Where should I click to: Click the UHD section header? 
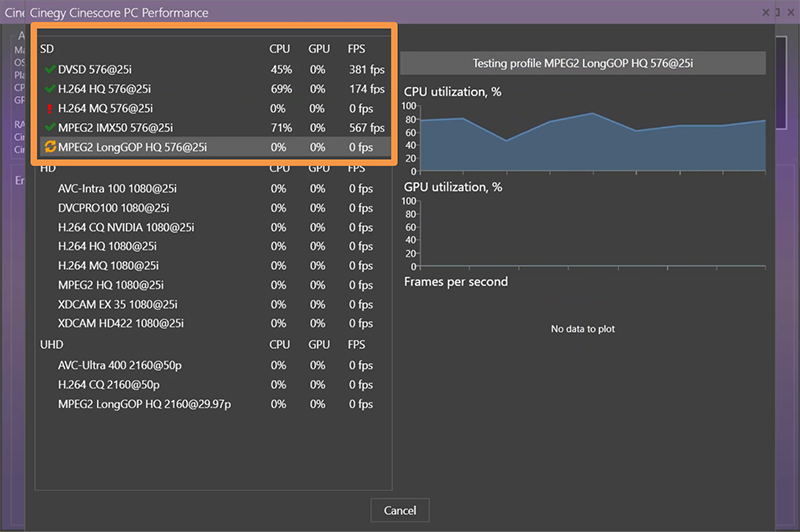coord(52,345)
